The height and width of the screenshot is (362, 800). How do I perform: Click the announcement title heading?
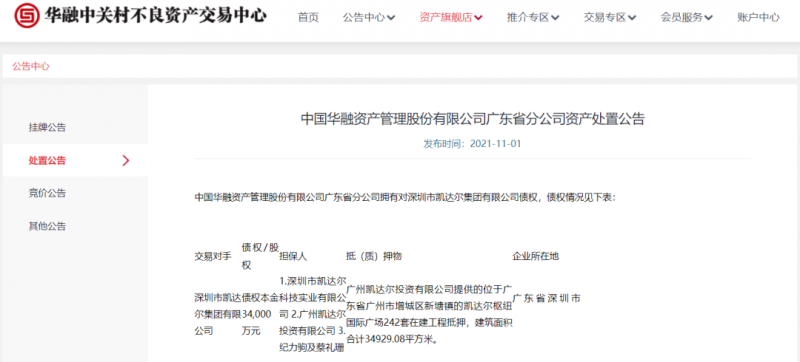[x=472, y=119]
